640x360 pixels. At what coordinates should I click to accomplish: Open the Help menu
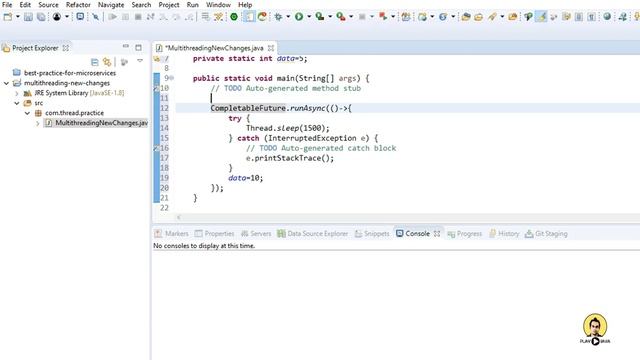coord(245,4)
